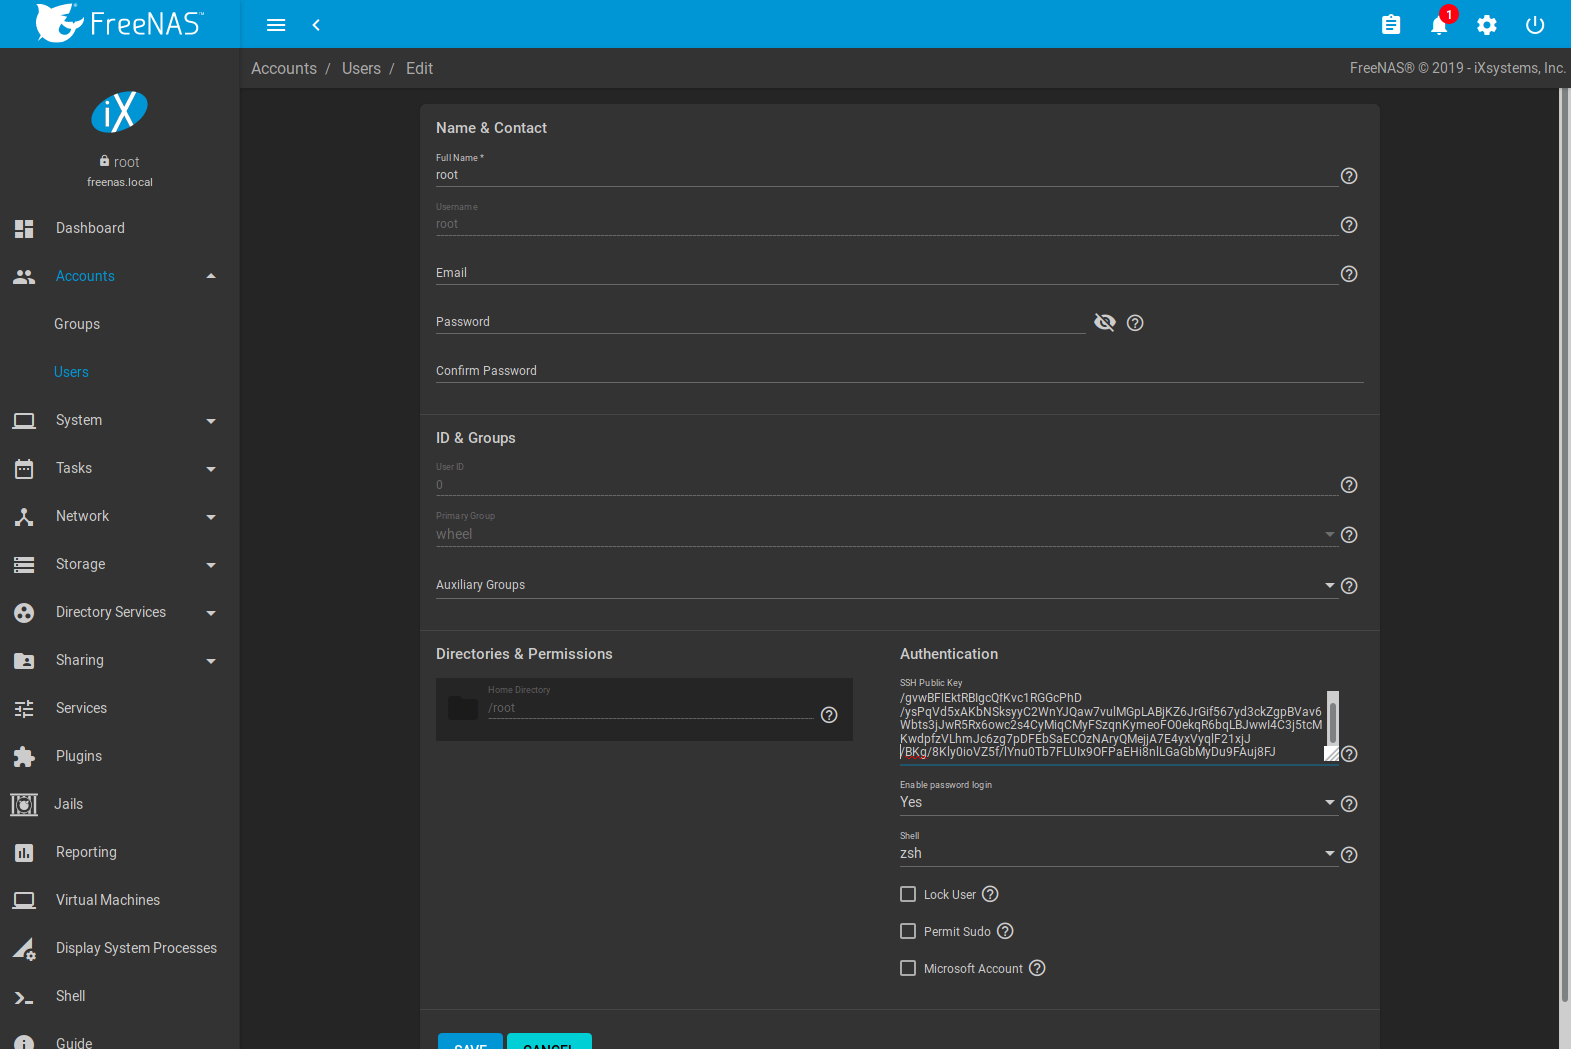Show help for the Shell field

coord(1349,855)
